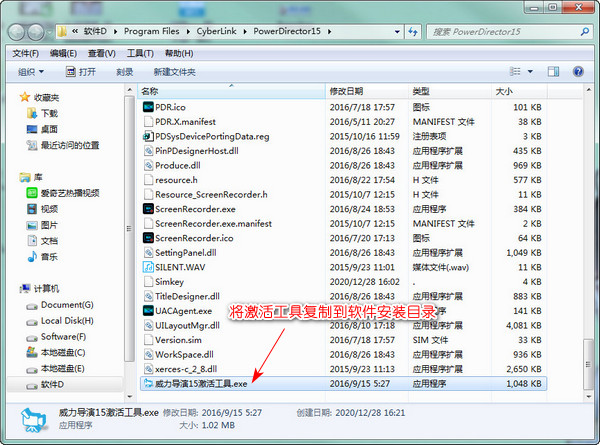Click the 打开 toolbar button
Viewport: 600px width, 445px height.
pyautogui.click(x=81, y=72)
